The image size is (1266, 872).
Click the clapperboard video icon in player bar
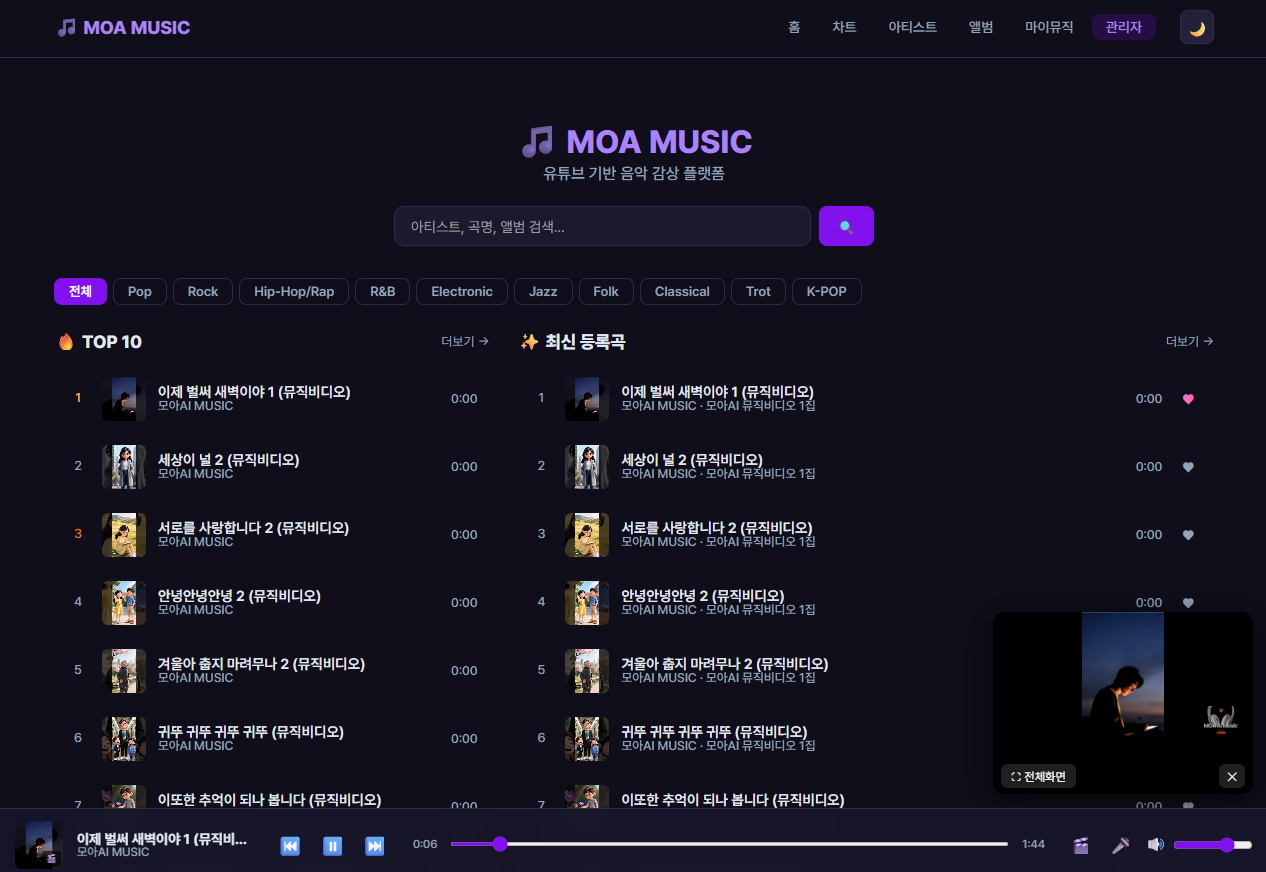pos(1080,845)
